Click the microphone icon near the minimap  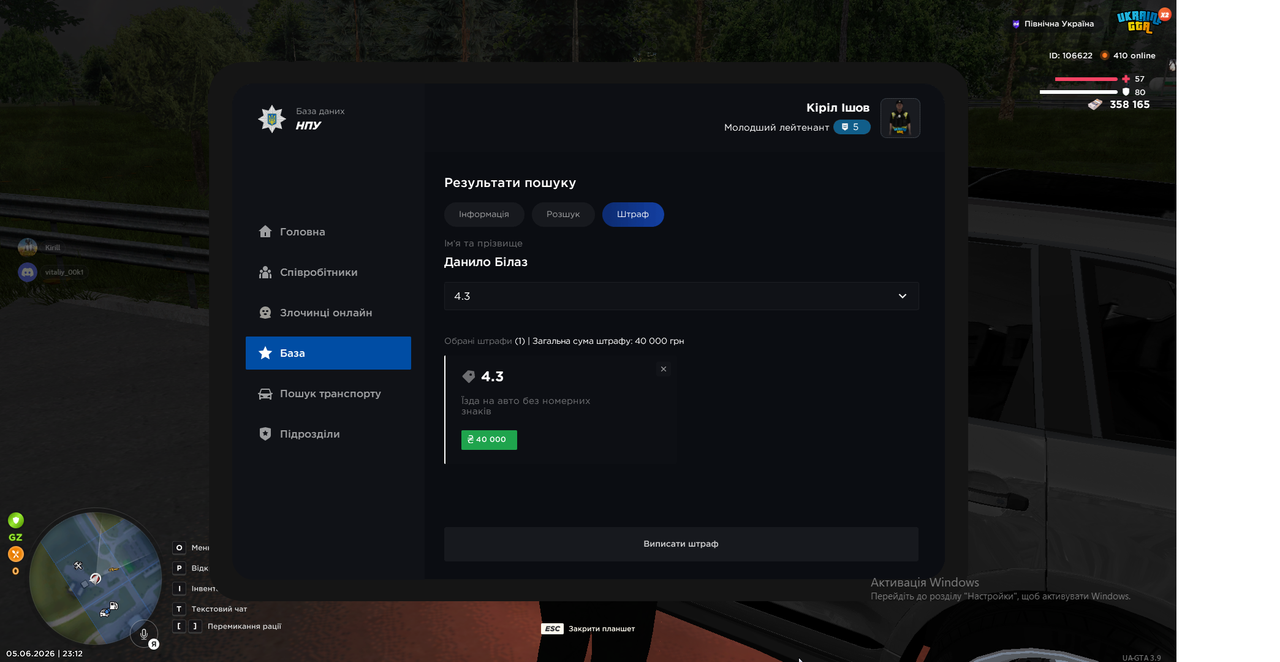pyautogui.click(x=145, y=634)
